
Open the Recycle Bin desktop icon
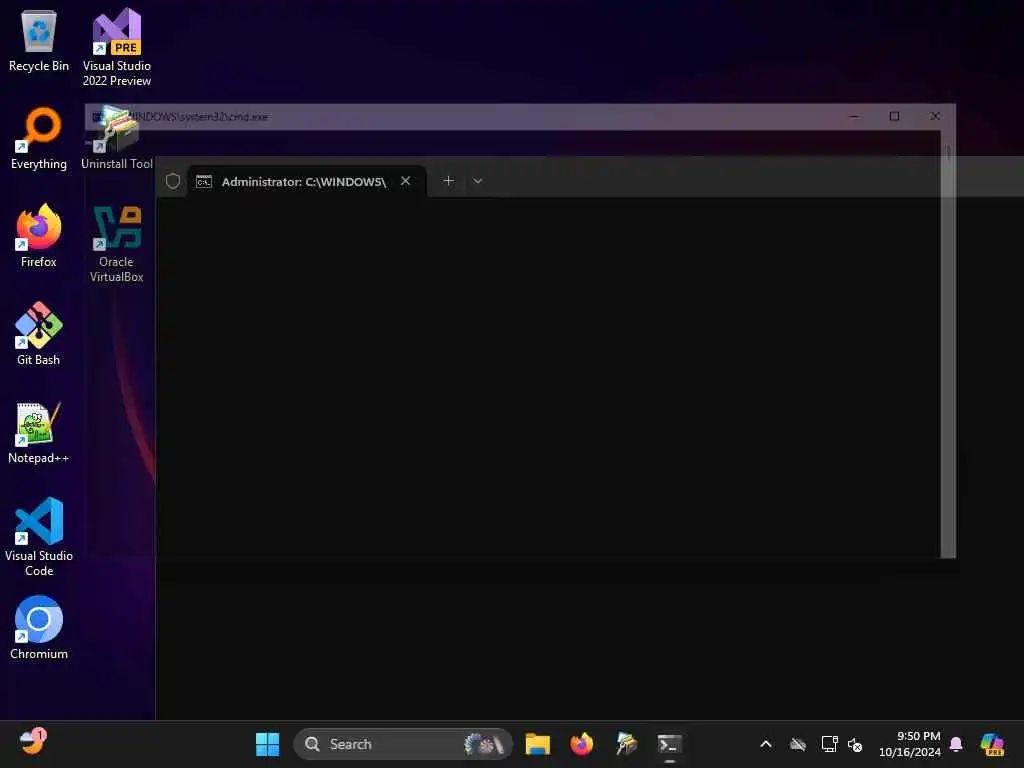point(39,40)
